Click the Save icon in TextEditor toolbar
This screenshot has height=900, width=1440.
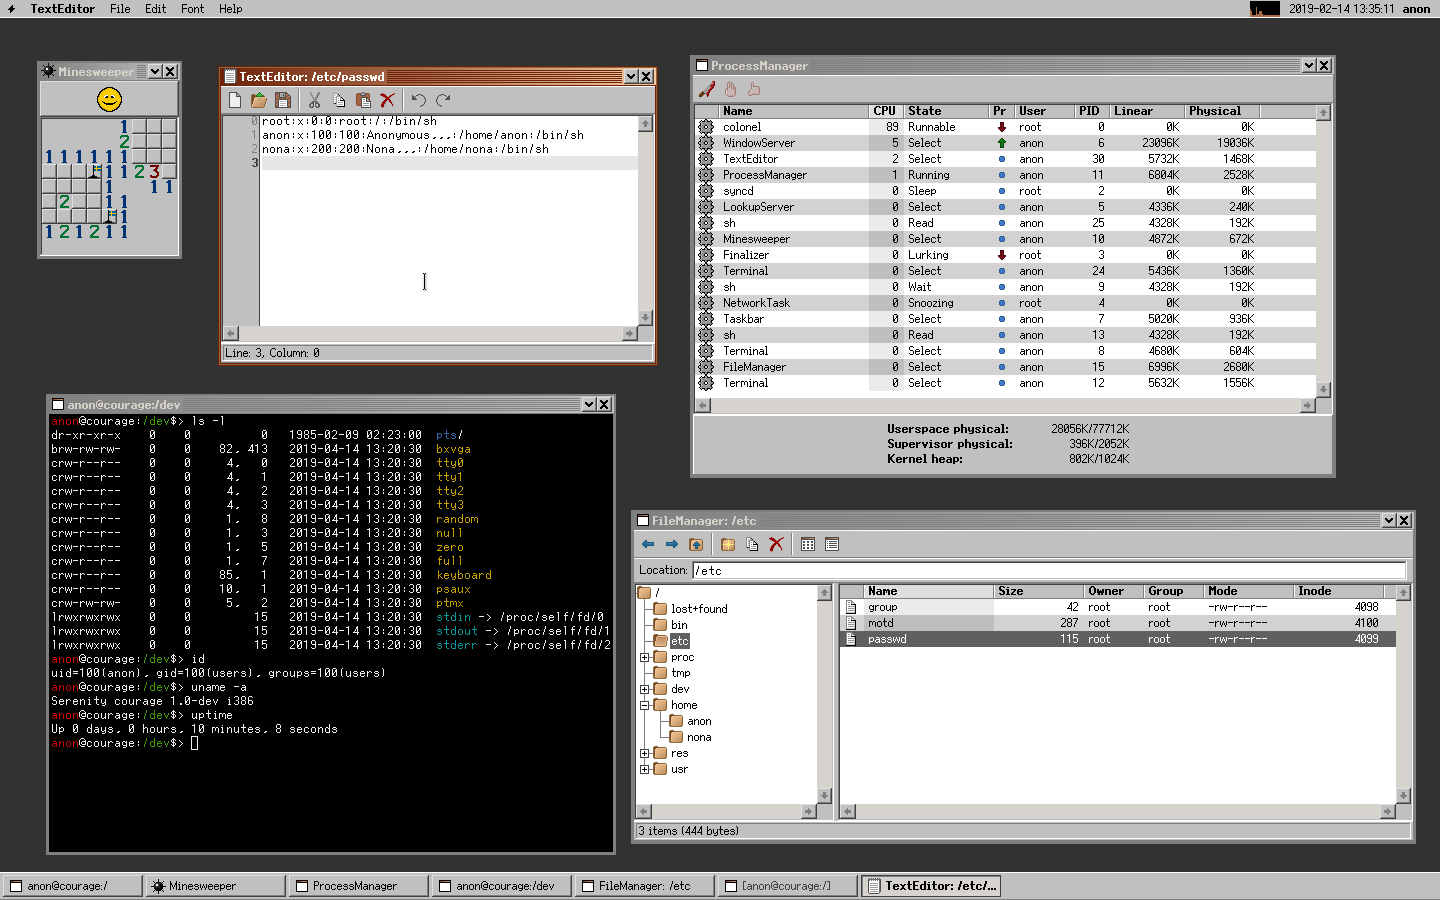283,100
